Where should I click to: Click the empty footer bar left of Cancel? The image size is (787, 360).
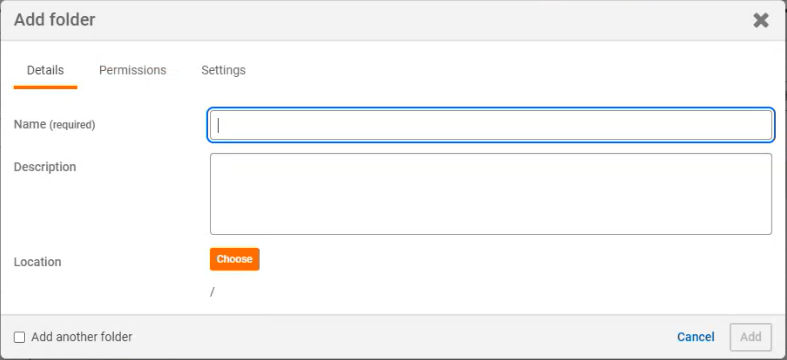point(402,337)
